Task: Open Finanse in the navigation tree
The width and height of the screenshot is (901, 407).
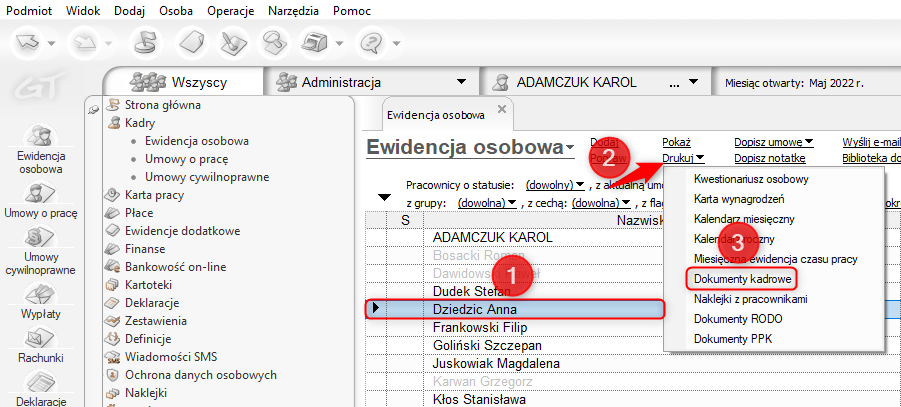Action: pos(145,249)
